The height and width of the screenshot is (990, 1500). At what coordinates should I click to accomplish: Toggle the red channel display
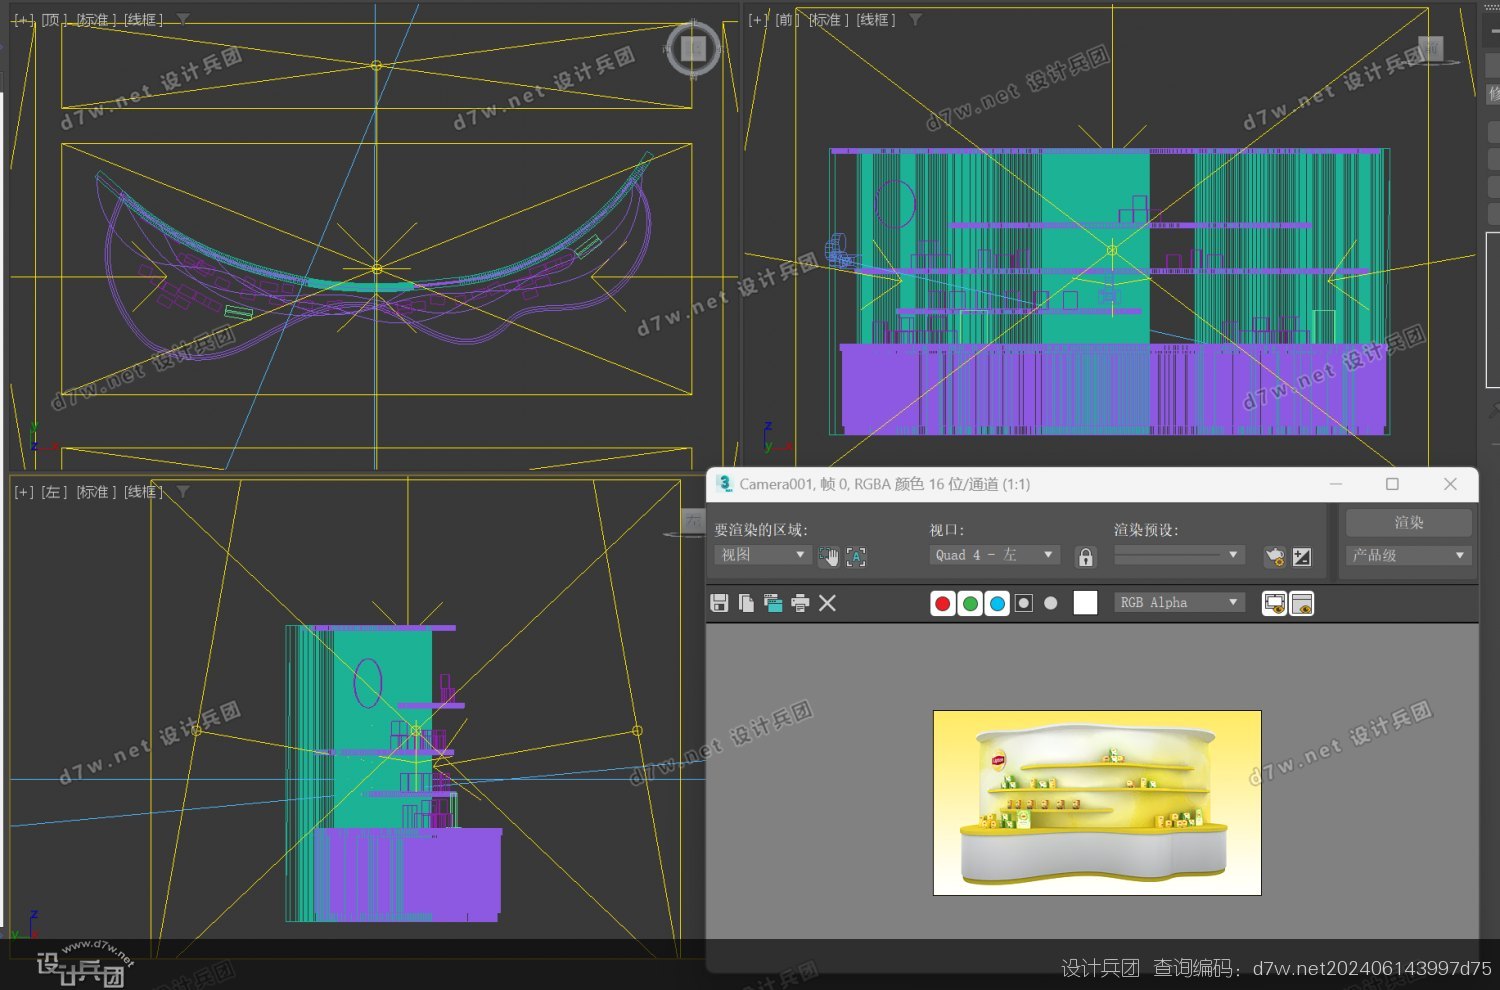(x=942, y=603)
